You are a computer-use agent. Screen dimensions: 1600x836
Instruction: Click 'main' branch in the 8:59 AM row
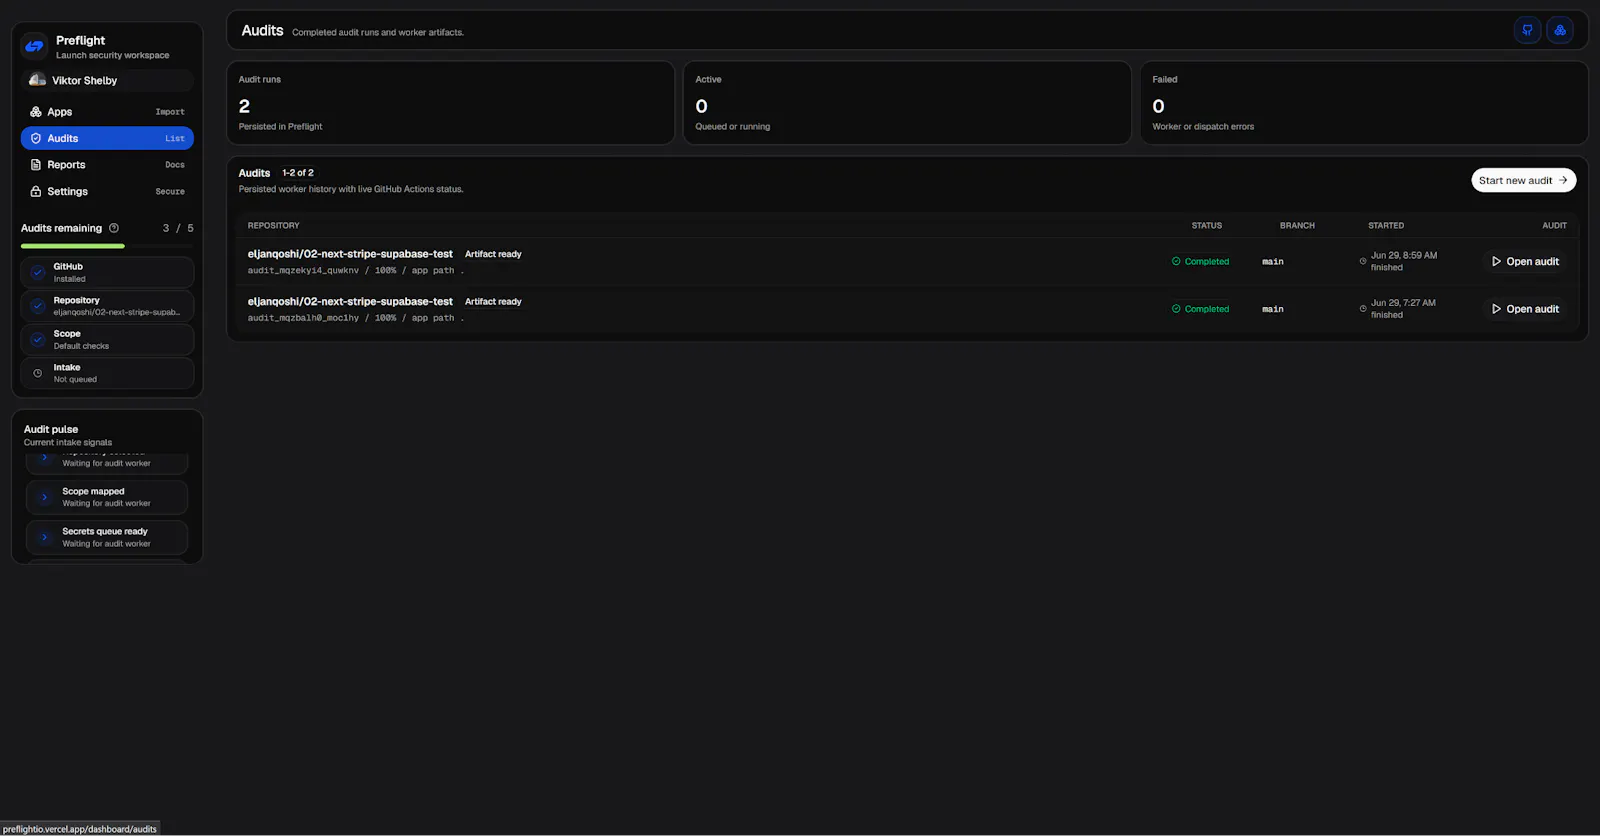1273,262
